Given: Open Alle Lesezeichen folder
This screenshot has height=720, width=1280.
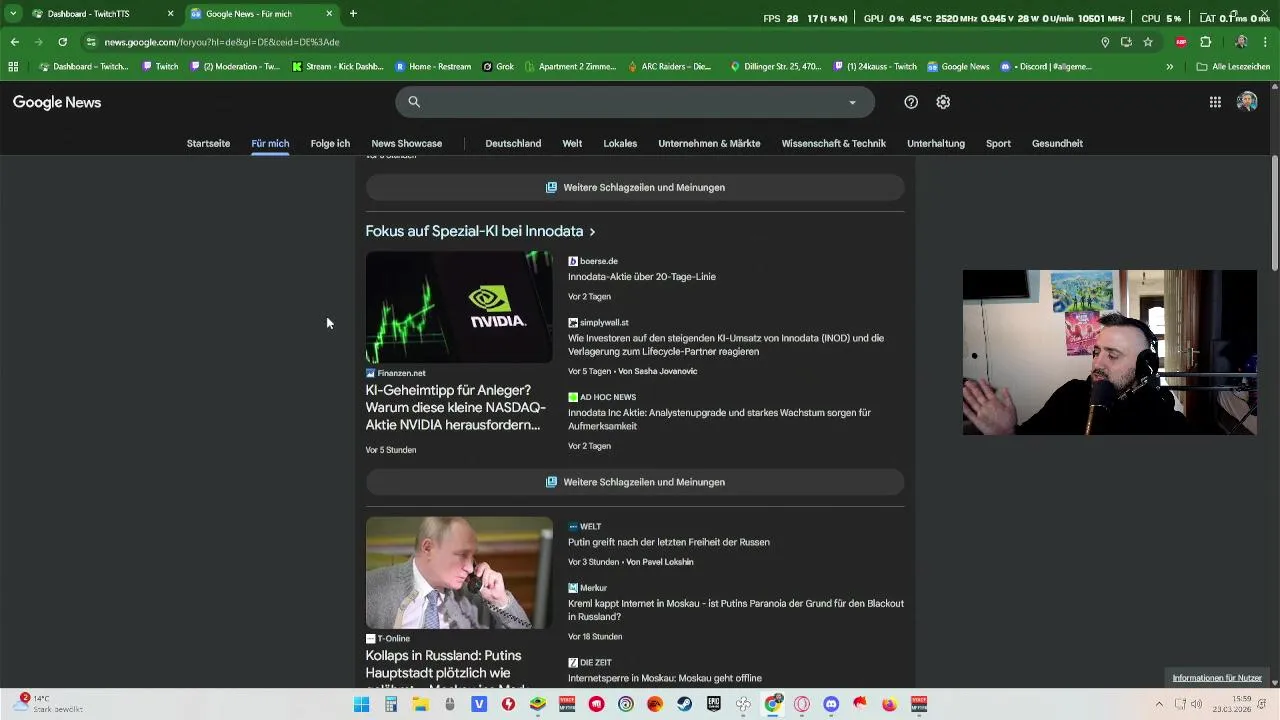Looking at the screenshot, I should pos(1233,67).
